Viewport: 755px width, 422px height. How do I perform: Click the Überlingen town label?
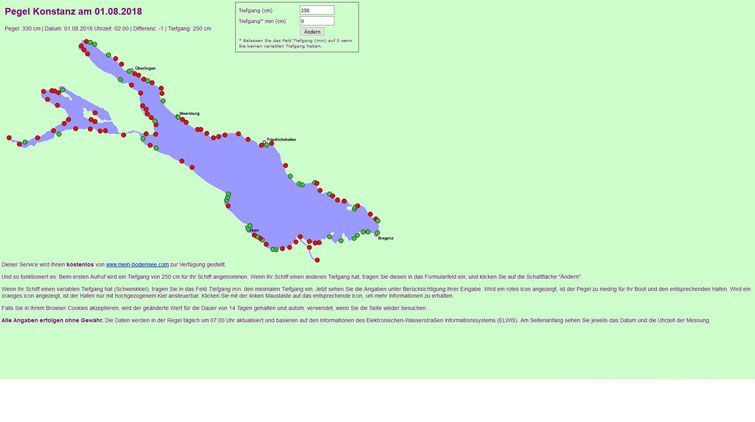145,68
